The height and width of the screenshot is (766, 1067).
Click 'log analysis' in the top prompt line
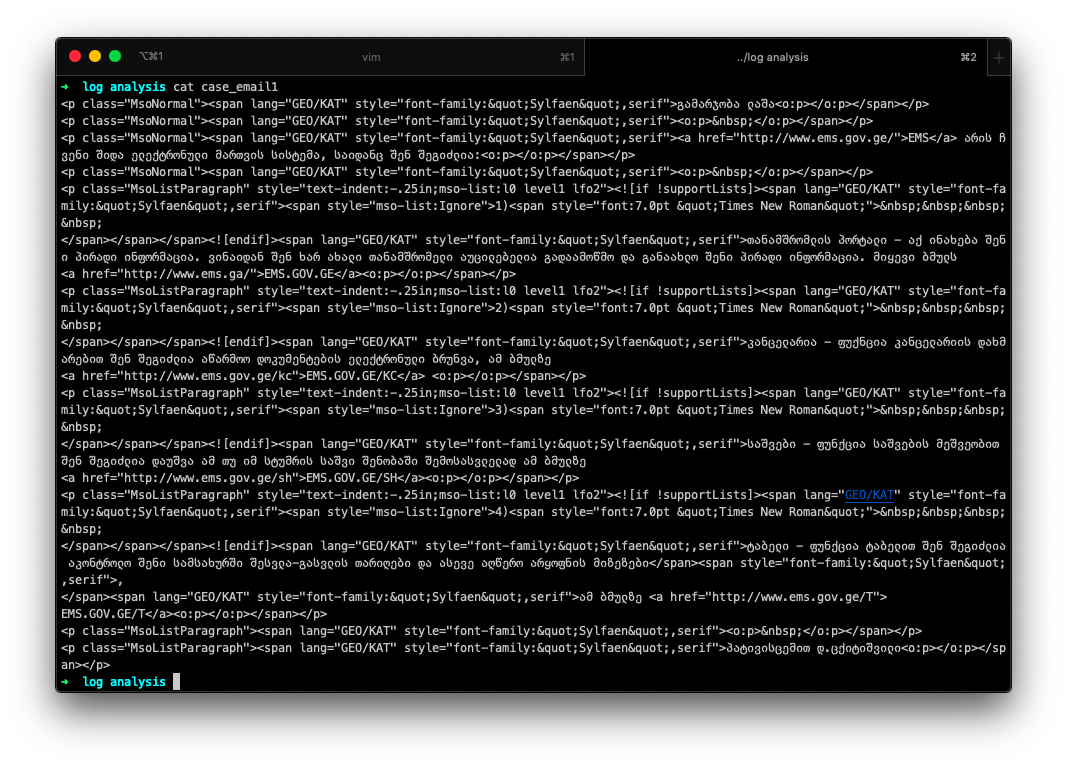click(x=124, y=87)
